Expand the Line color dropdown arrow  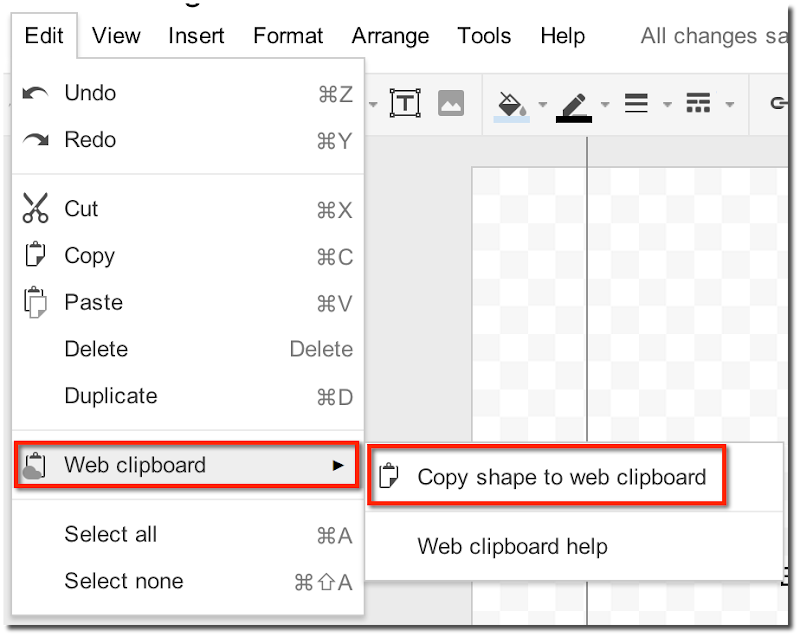click(x=605, y=105)
